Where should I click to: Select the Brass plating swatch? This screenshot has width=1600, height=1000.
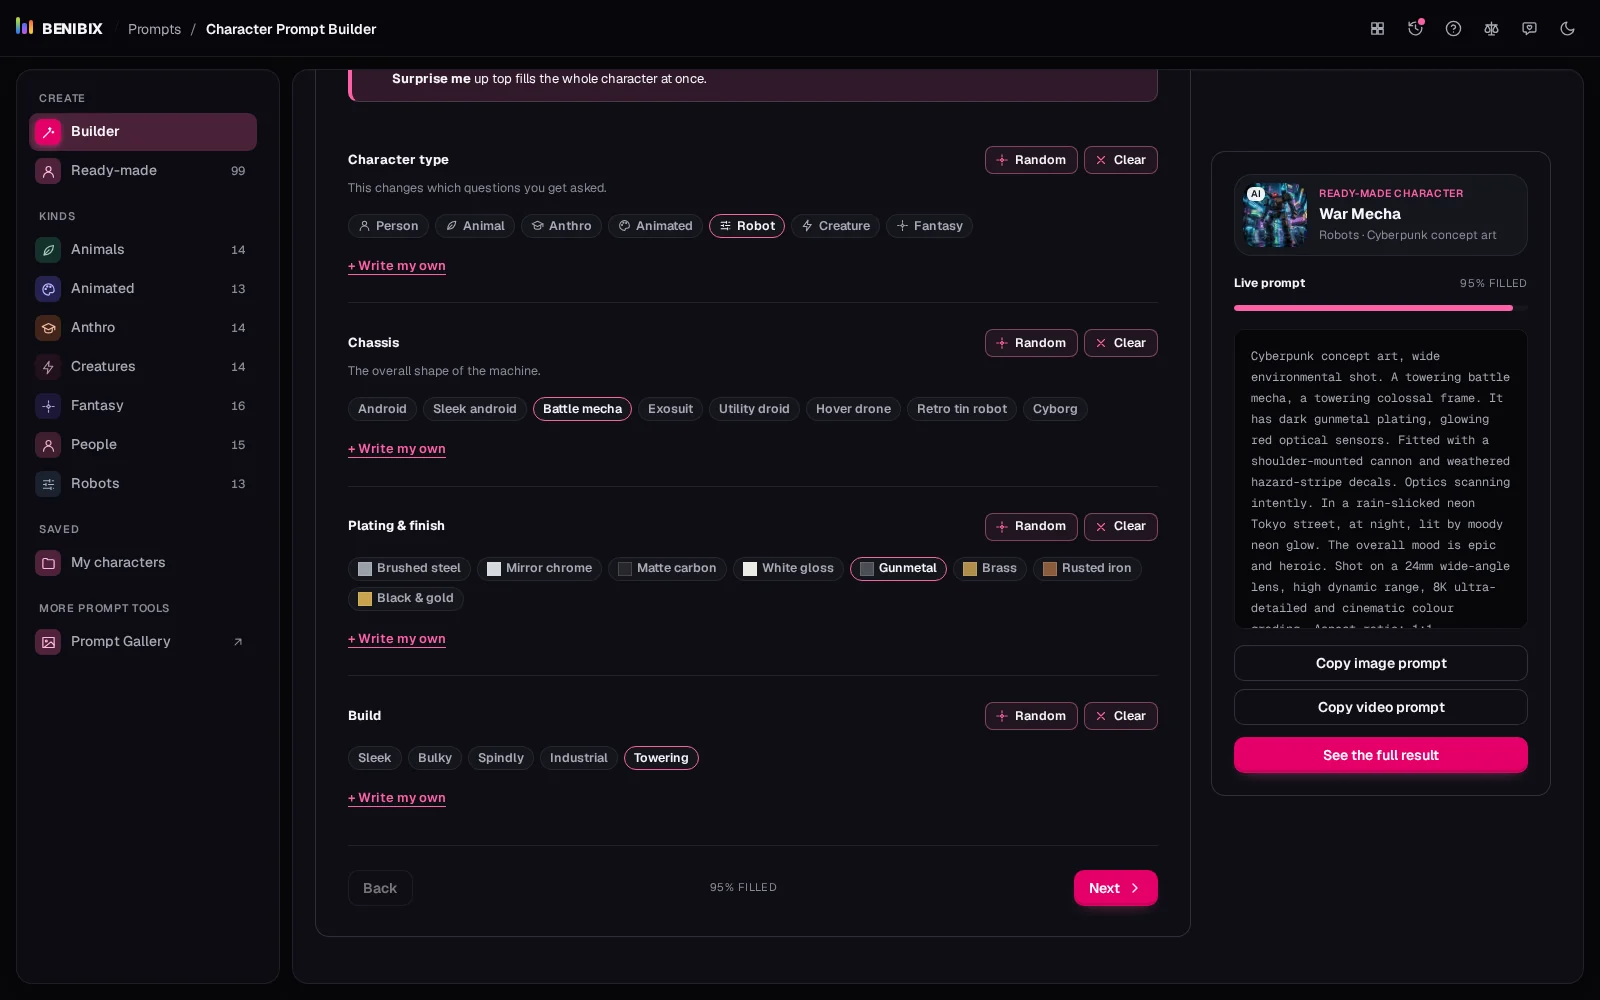[989, 568]
